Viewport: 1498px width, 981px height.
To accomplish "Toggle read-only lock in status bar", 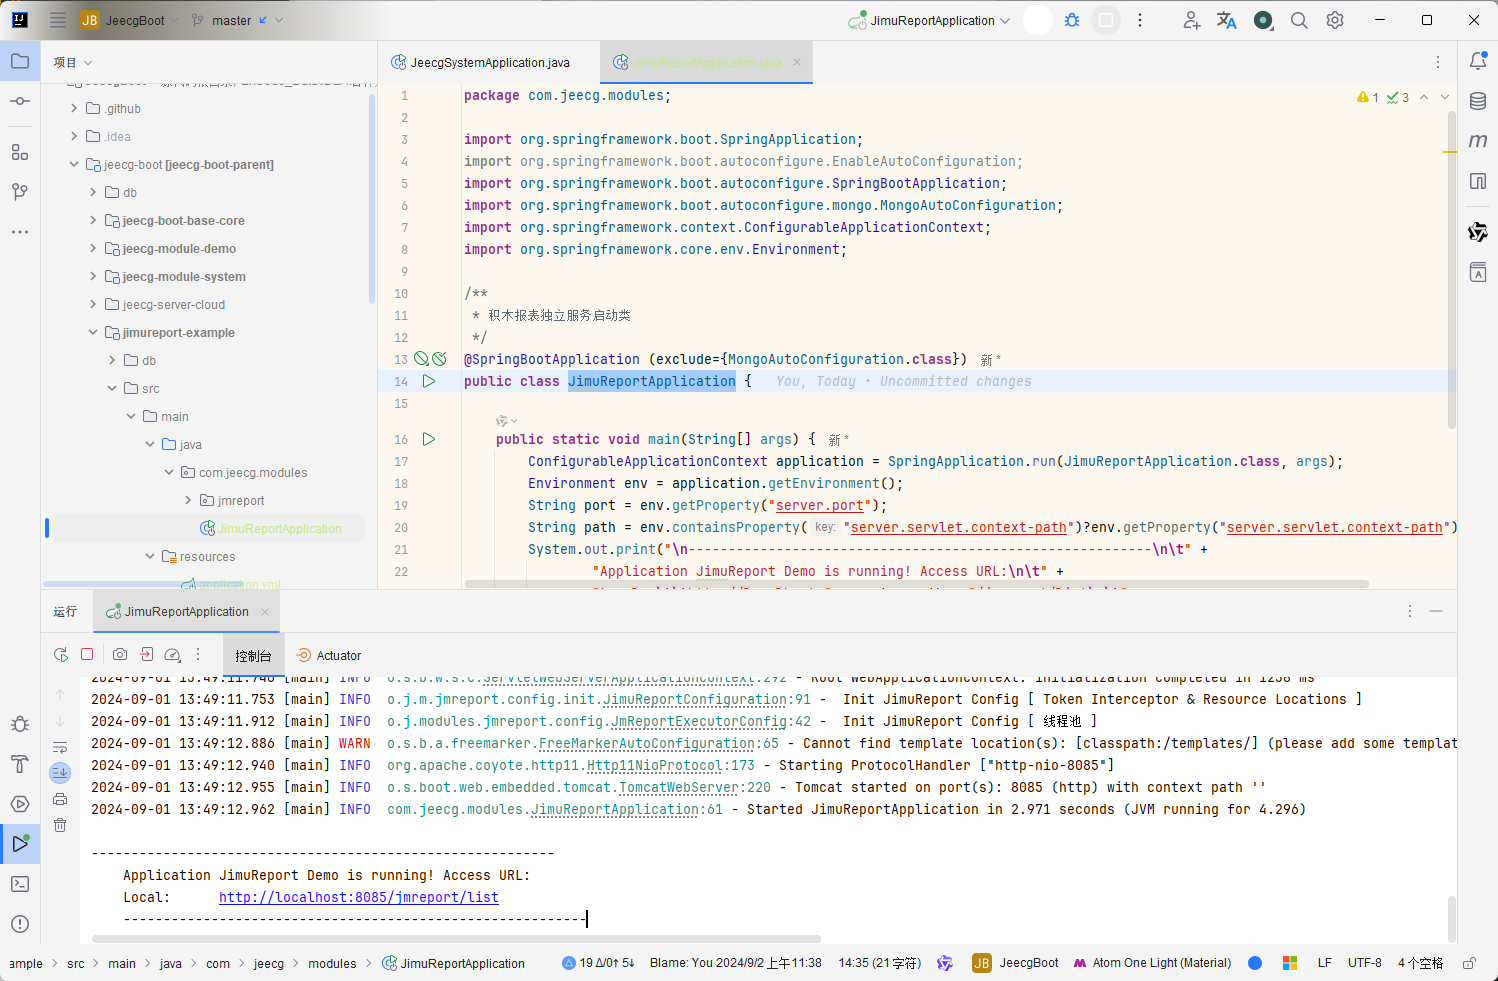I will [x=1469, y=963].
